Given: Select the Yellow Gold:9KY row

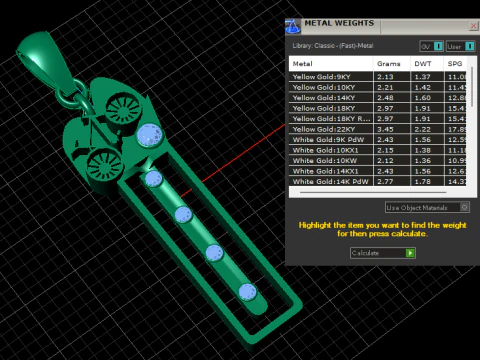Looking at the screenshot, I should pyautogui.click(x=377, y=77).
